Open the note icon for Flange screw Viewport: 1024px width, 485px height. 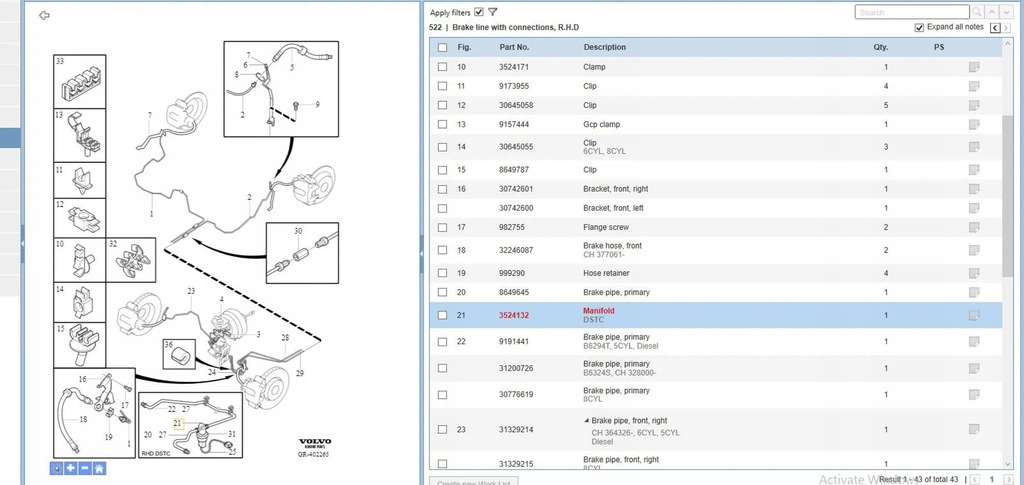(974, 227)
